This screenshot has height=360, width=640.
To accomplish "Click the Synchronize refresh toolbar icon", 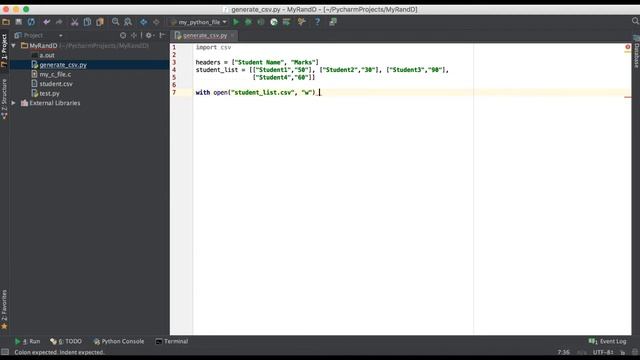I will pos(31,22).
